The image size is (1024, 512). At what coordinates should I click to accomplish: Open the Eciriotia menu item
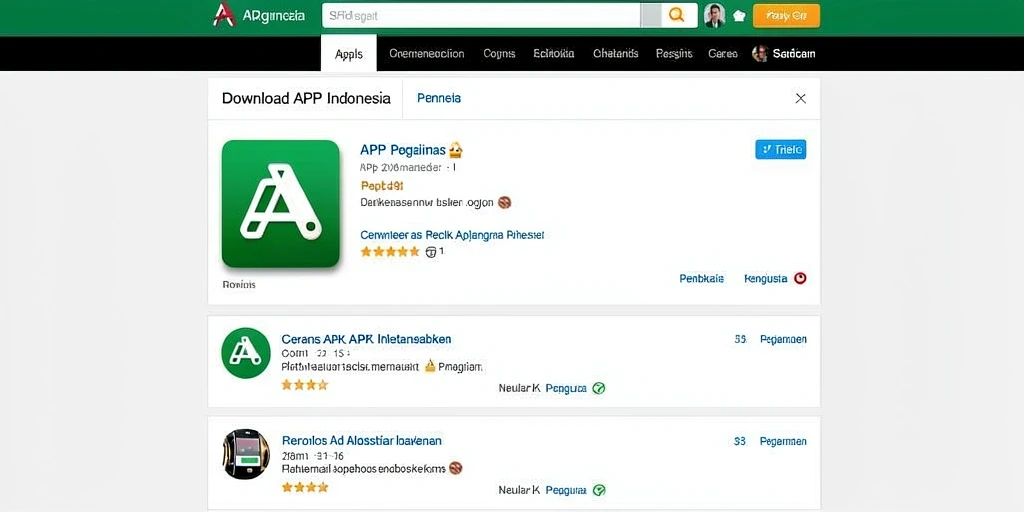(x=554, y=54)
